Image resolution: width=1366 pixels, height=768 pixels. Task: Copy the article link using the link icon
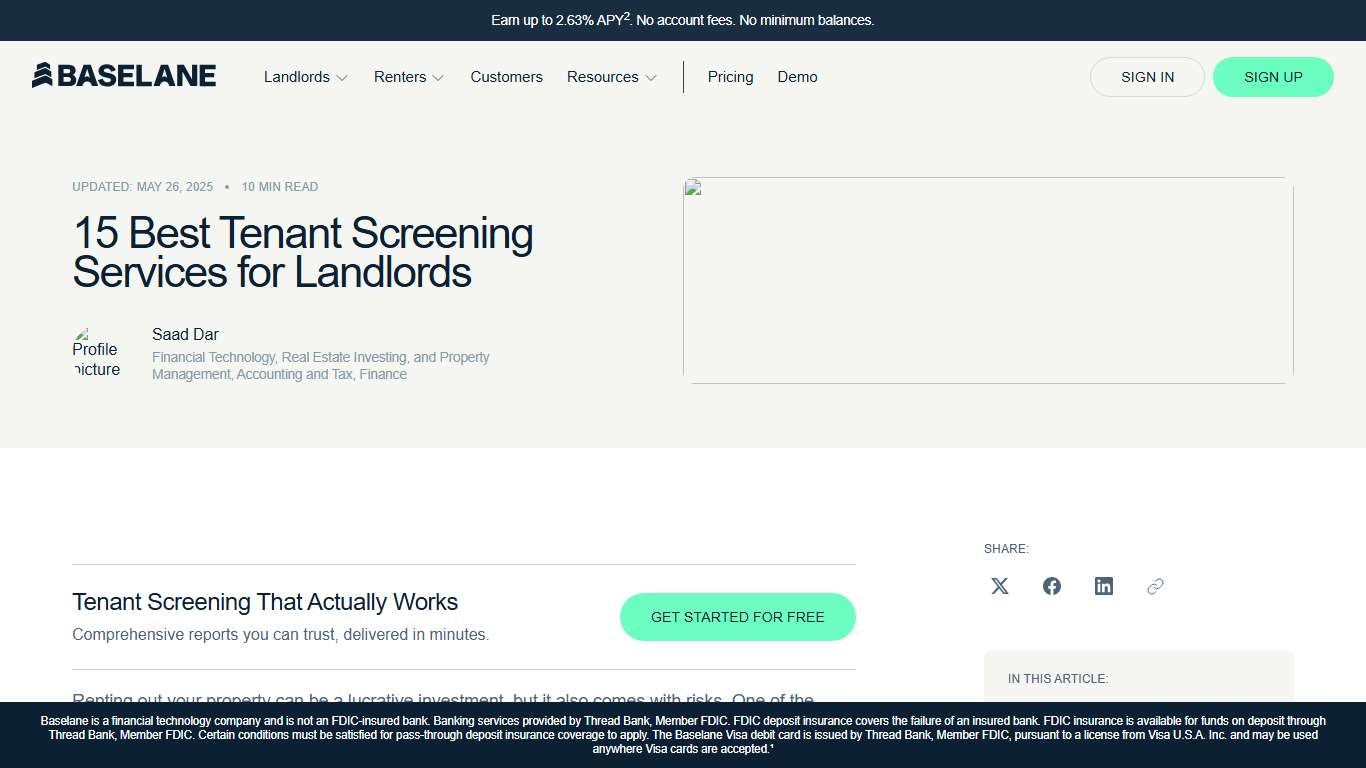(1155, 586)
